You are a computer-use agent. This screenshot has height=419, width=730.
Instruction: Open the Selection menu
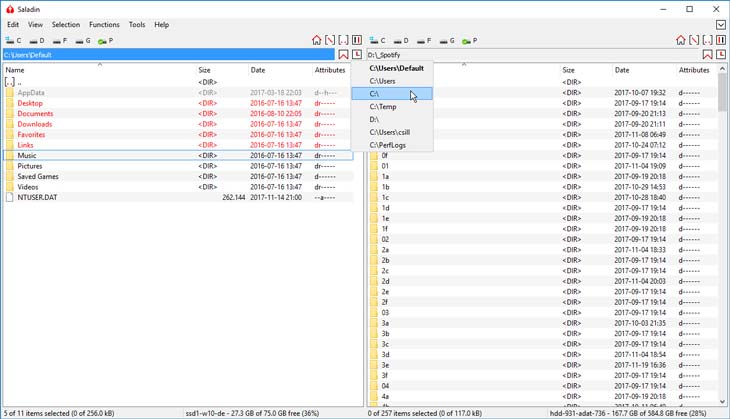[x=66, y=24]
